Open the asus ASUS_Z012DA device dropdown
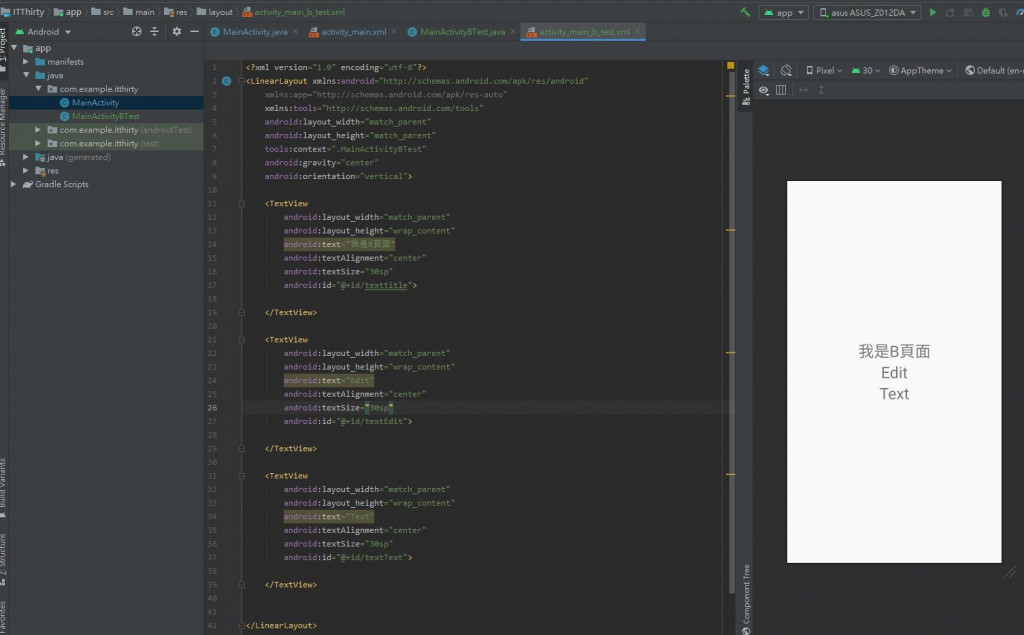The width and height of the screenshot is (1024, 635). 867,12
